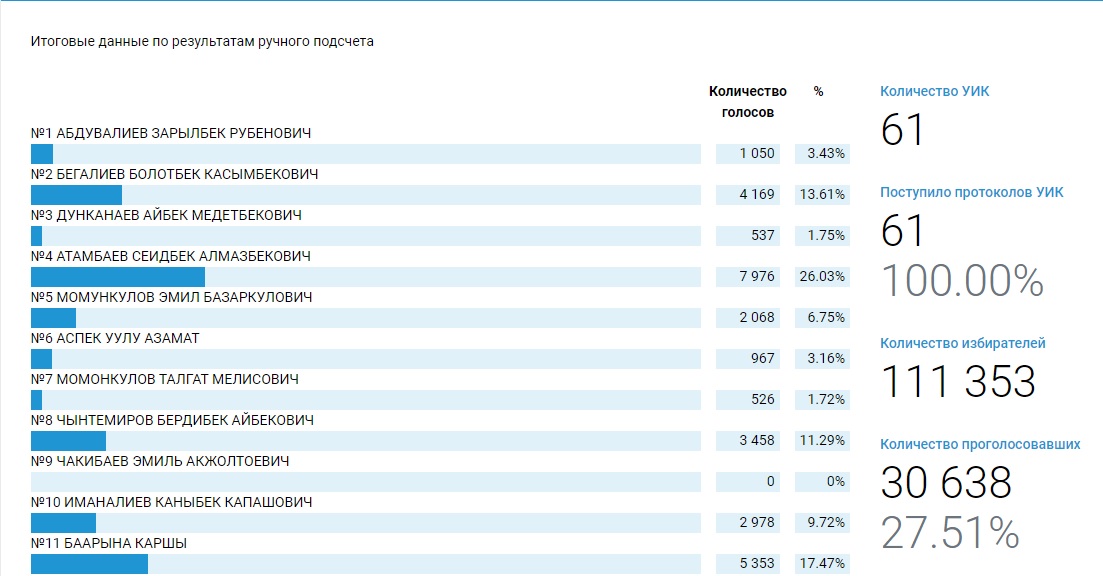Click the Количество голосов column header

[x=747, y=102]
